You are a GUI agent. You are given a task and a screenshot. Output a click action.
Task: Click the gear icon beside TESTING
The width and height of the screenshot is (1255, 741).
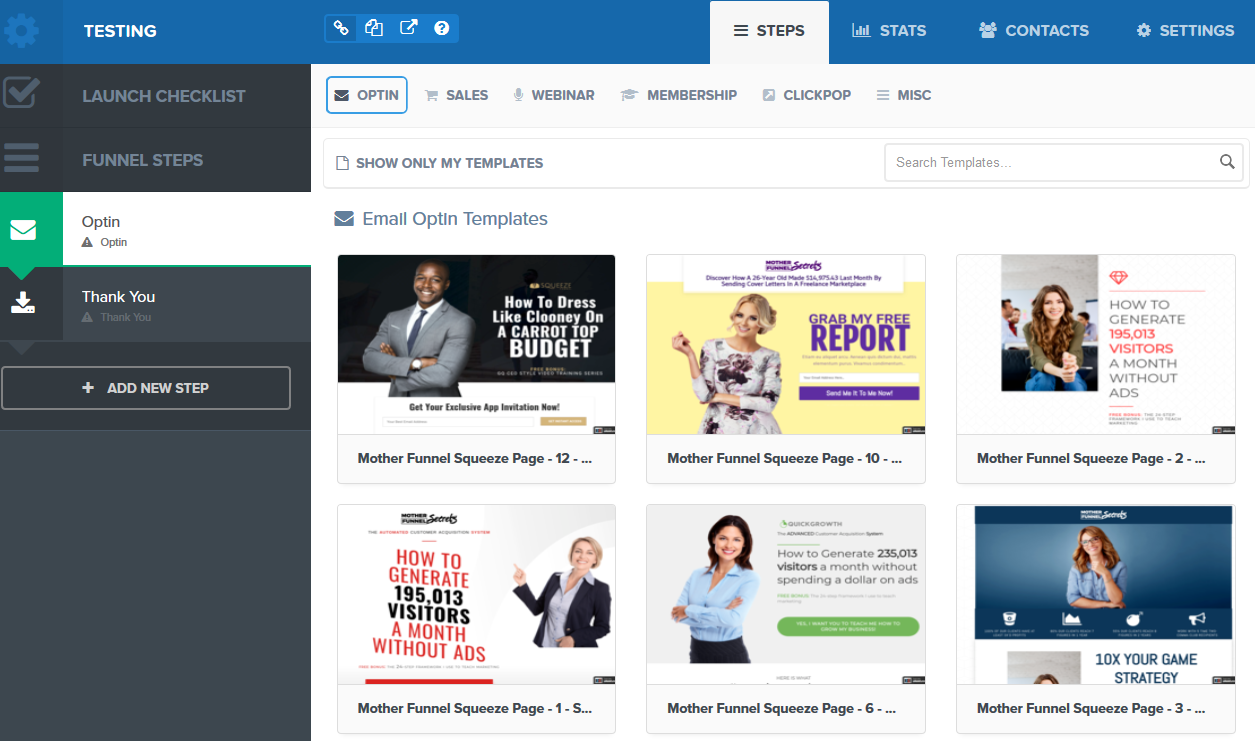[x=22, y=30]
